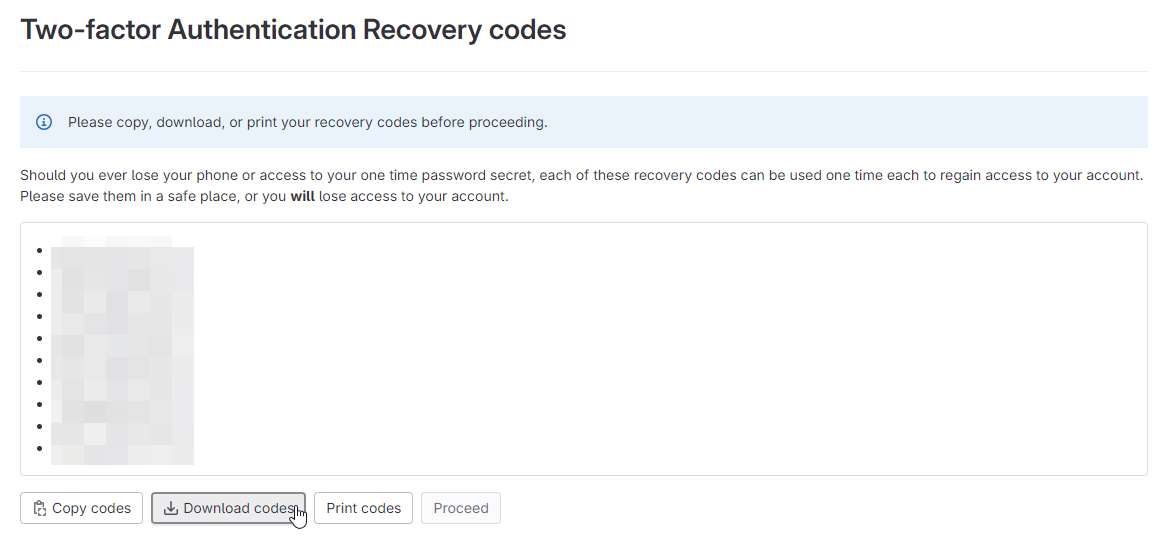Select the ninth blurred recovery code
The height and width of the screenshot is (556, 1157).
click(x=122, y=427)
